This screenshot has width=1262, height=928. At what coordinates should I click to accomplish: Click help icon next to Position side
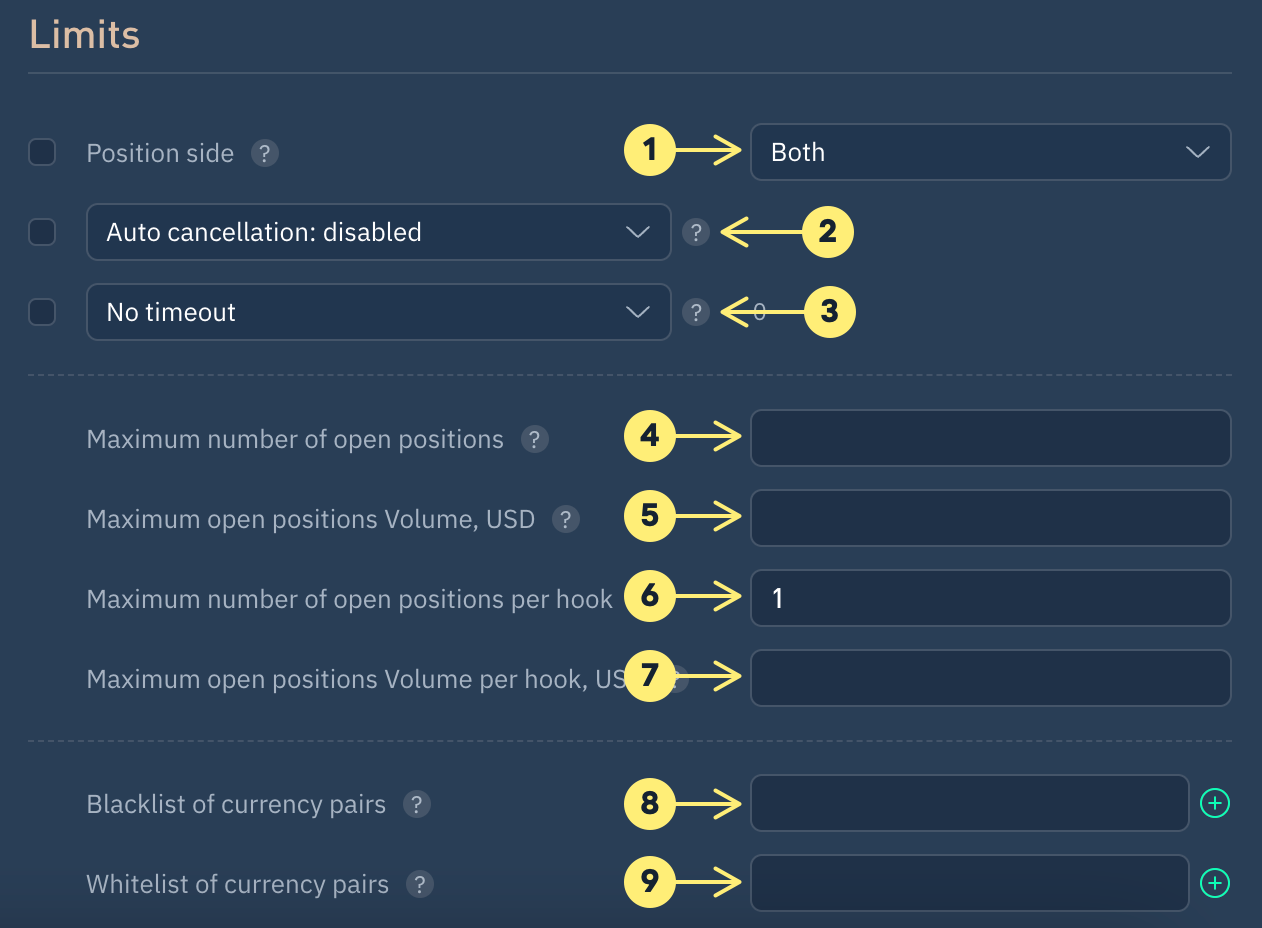coord(264,153)
